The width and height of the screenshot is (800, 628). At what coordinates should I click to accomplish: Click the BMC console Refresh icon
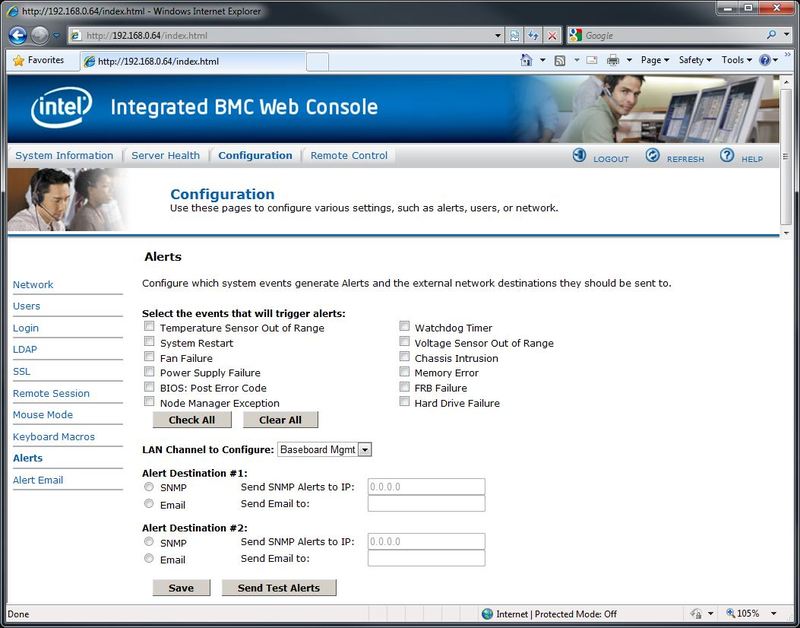click(653, 156)
